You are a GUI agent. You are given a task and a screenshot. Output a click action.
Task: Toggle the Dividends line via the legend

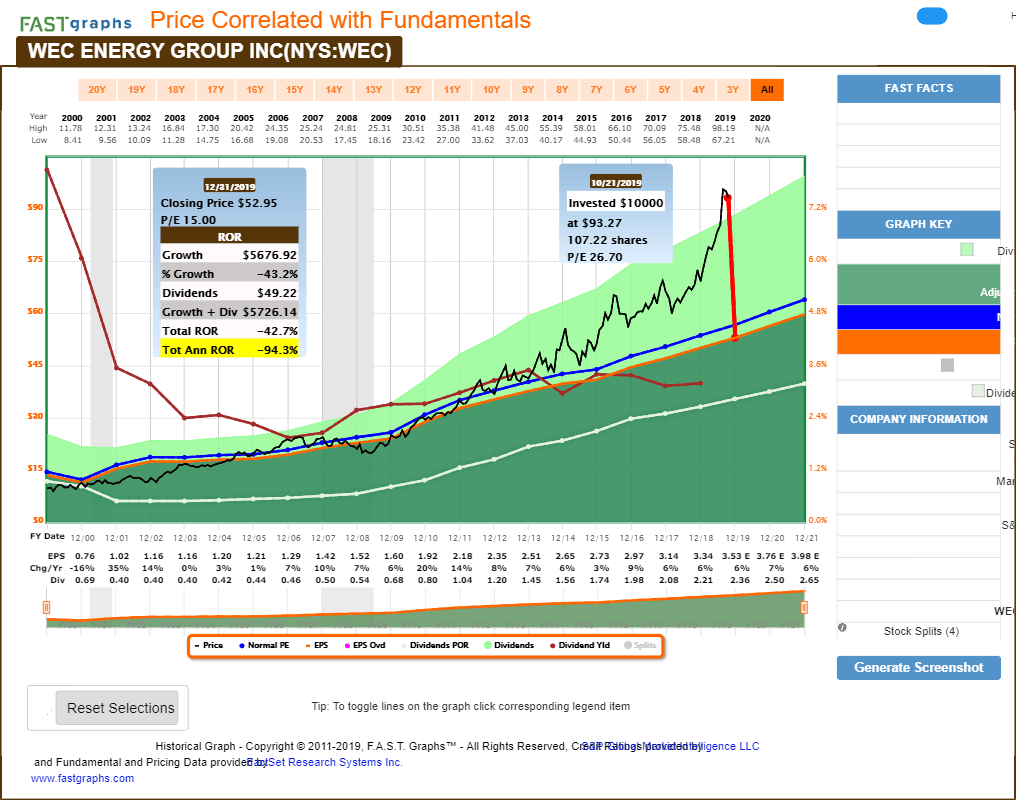tap(488, 645)
